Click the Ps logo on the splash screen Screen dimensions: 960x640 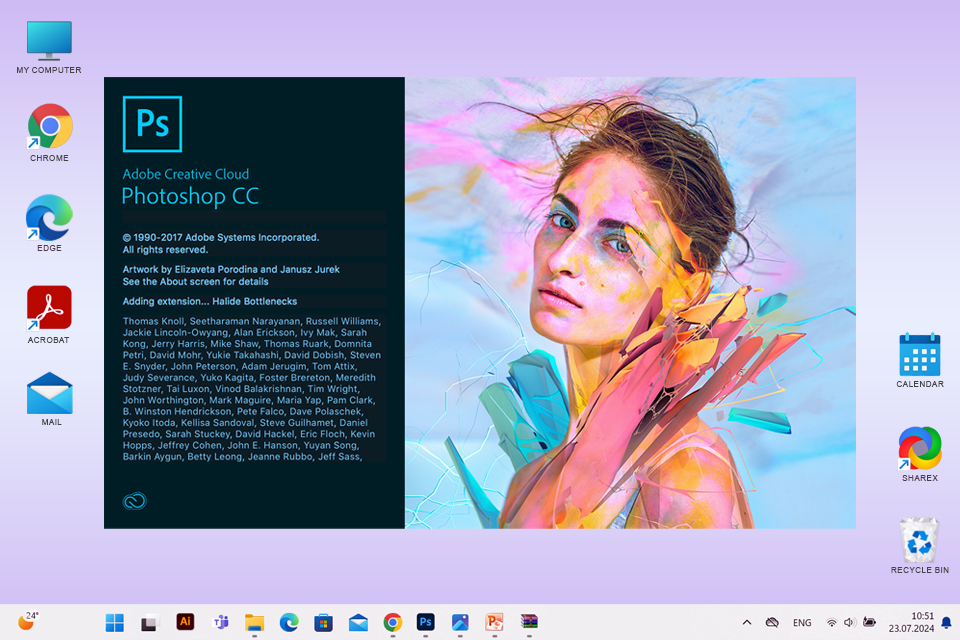click(152, 124)
